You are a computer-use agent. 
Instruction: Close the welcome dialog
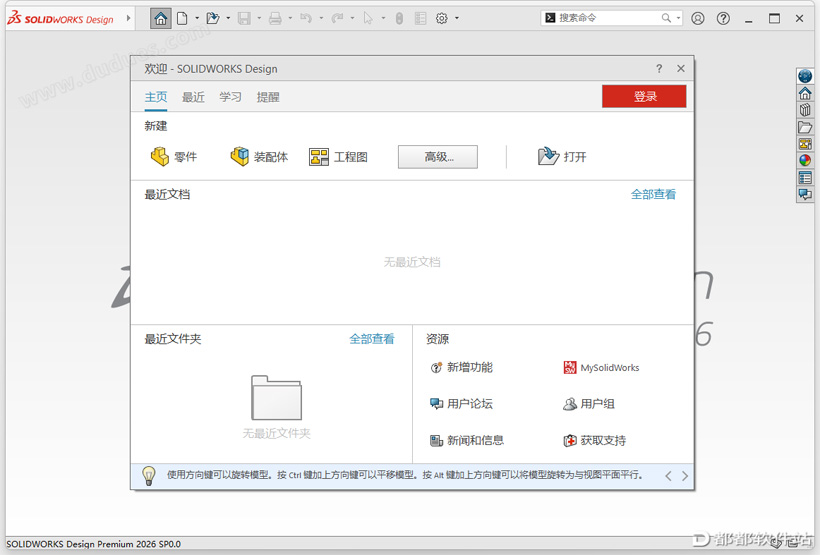[681, 69]
